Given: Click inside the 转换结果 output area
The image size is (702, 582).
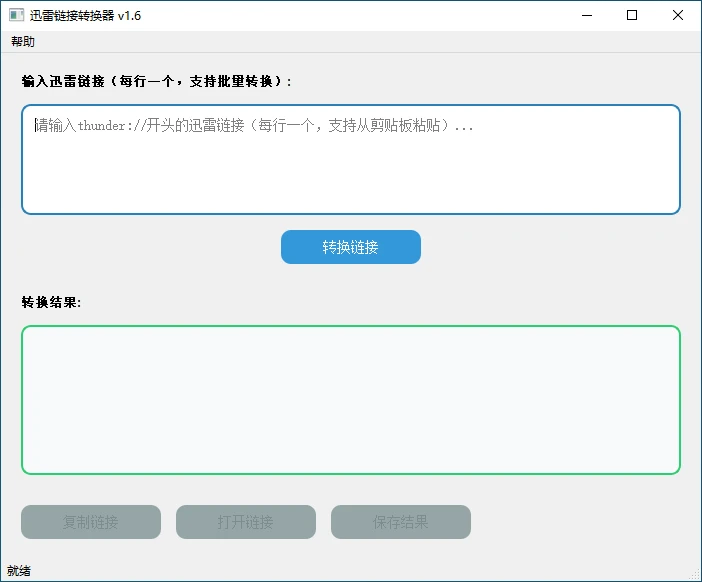Looking at the screenshot, I should [350, 400].
